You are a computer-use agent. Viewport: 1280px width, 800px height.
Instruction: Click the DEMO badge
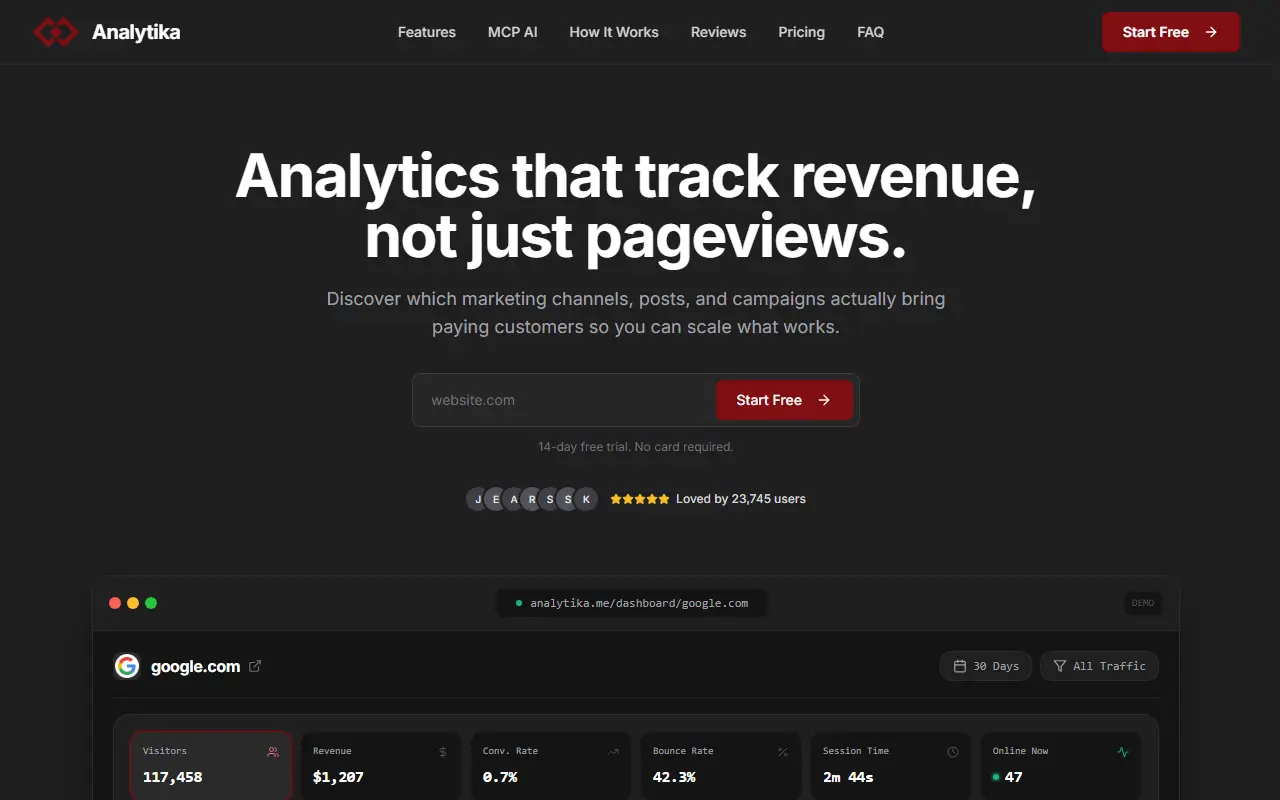(1143, 603)
